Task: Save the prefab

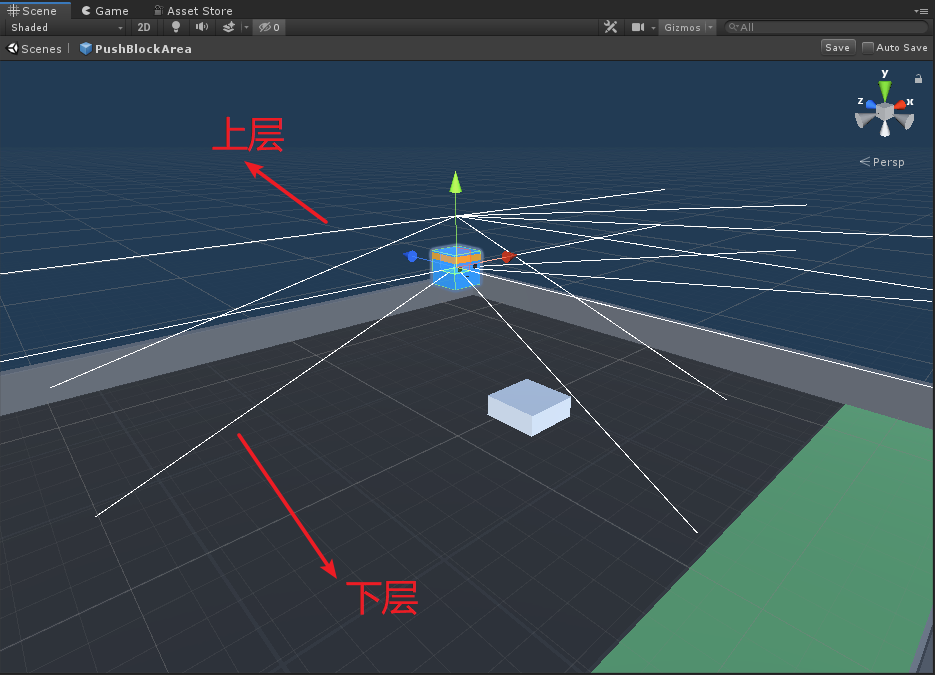Action: coord(837,48)
